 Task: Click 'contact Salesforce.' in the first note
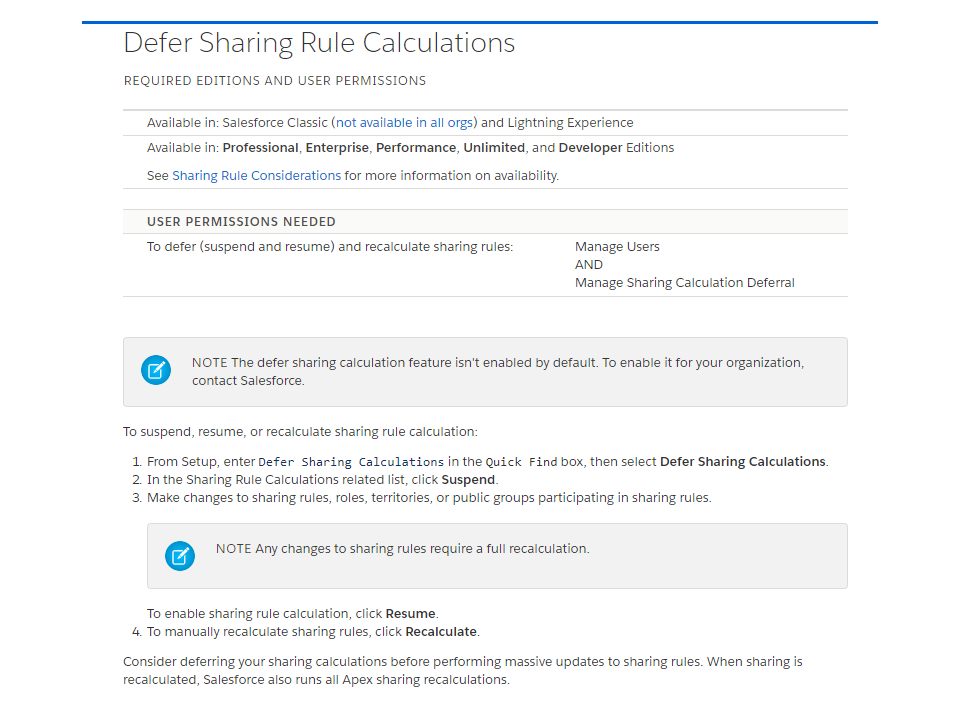248,381
